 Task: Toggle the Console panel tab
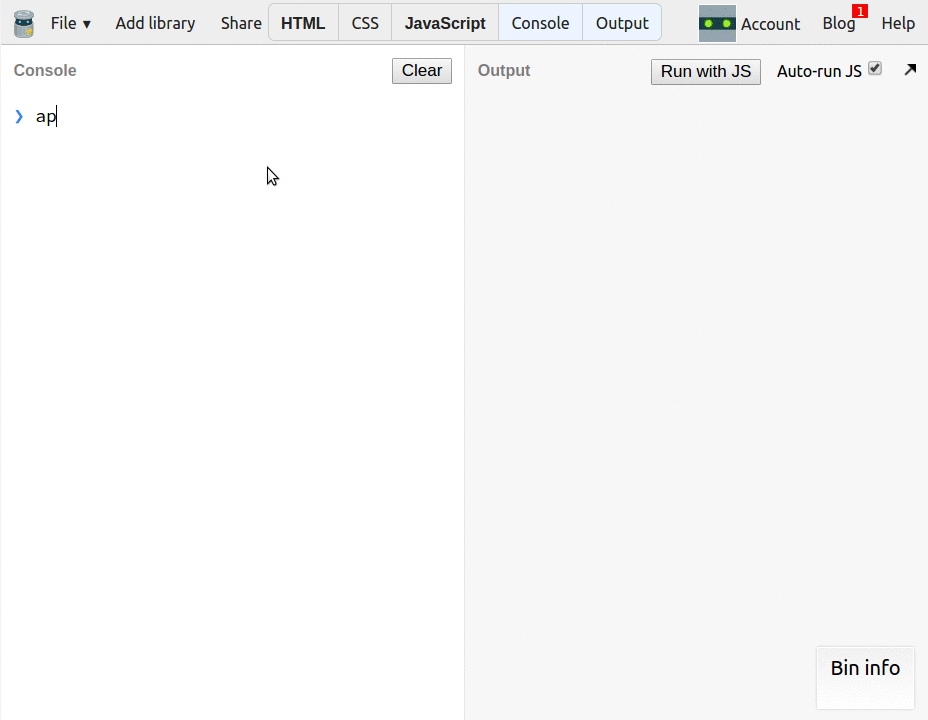tap(540, 23)
